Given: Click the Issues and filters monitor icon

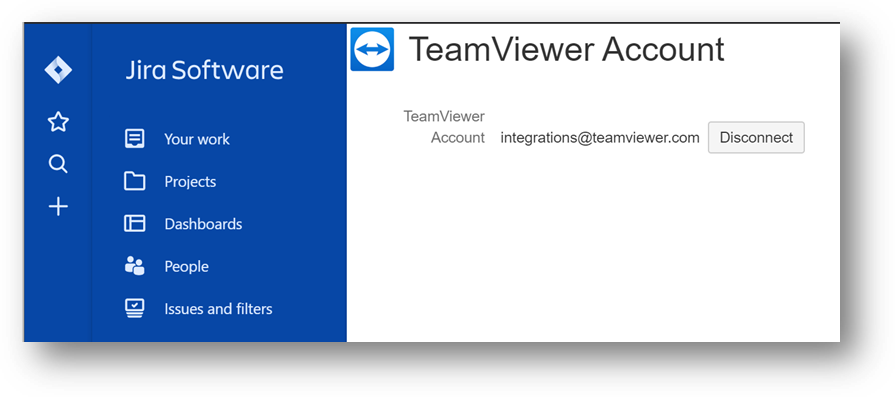Looking at the screenshot, I should click(135, 309).
